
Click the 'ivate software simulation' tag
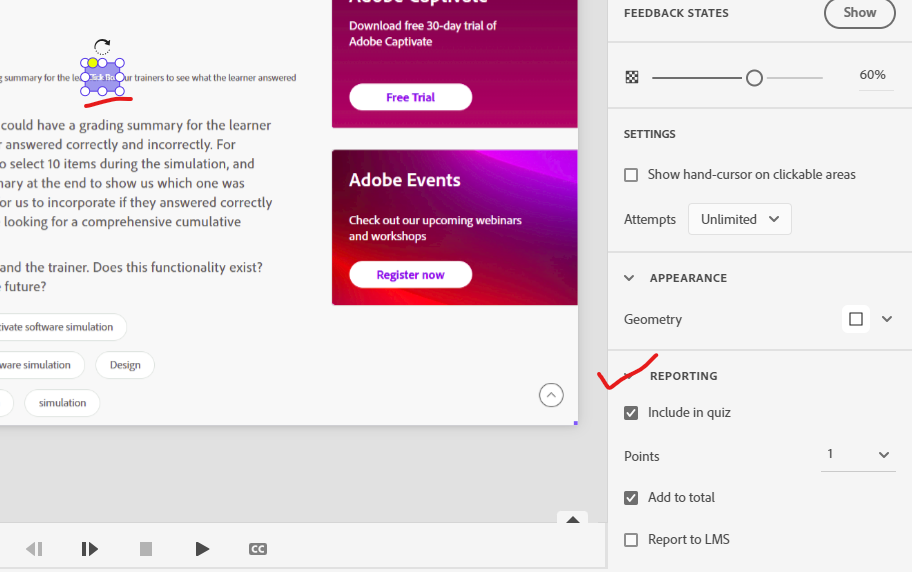[x=63, y=327]
